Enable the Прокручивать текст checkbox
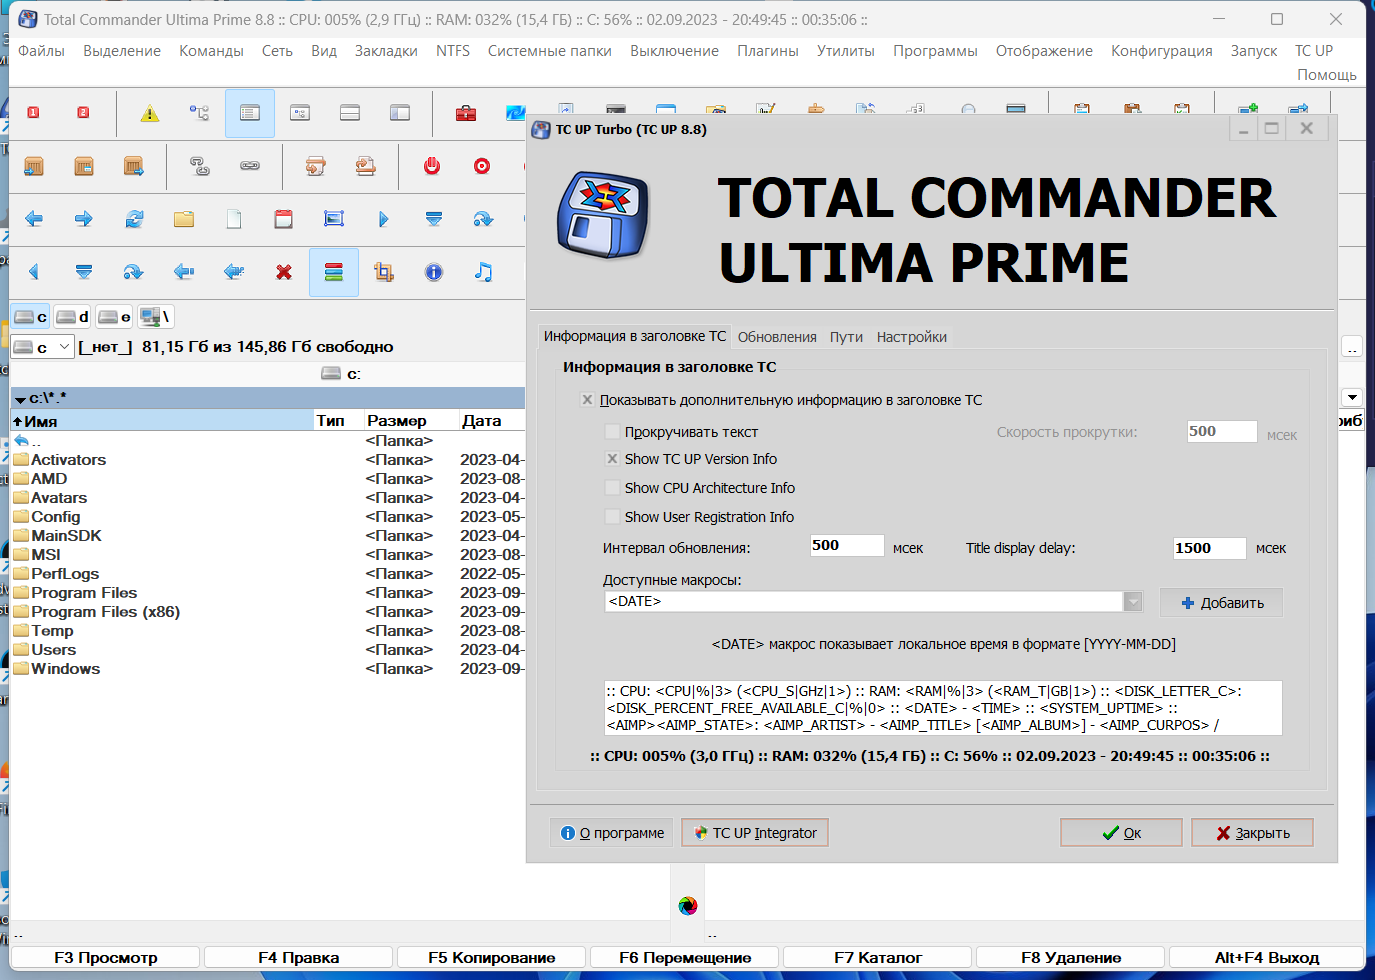Viewport: 1375px width, 980px height. [x=612, y=432]
